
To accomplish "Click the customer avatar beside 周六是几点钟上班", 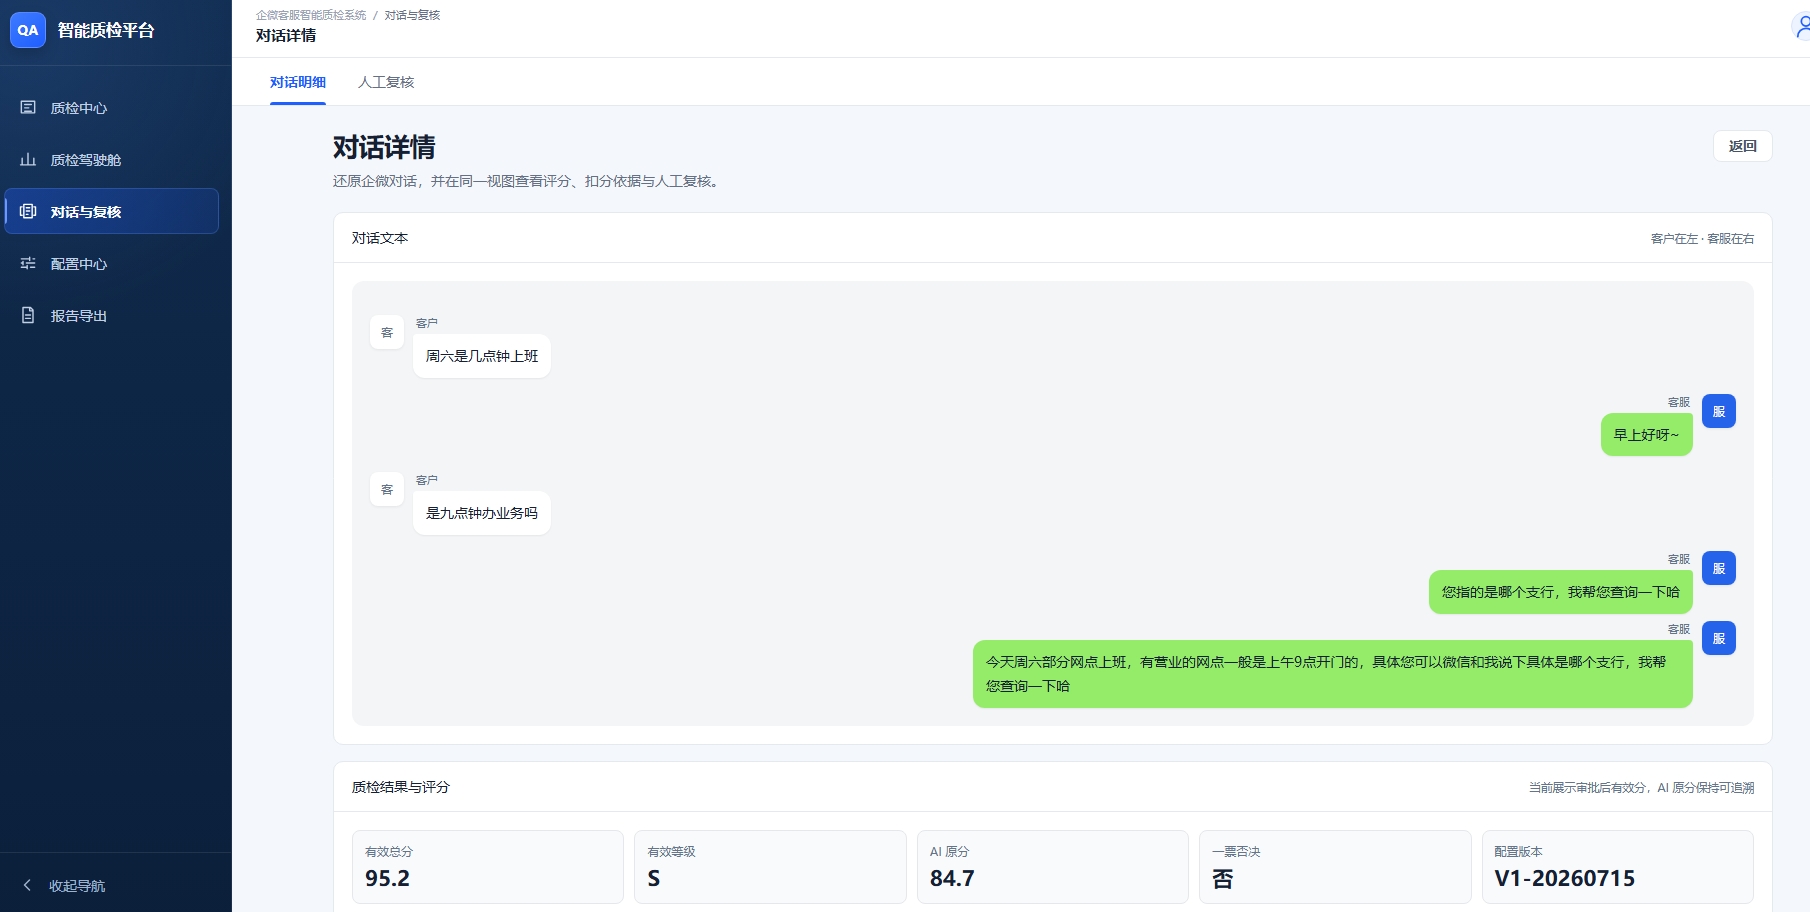I will [387, 332].
